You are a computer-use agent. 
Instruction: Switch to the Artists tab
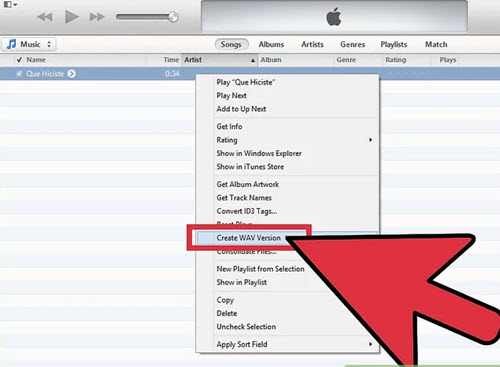(x=312, y=44)
